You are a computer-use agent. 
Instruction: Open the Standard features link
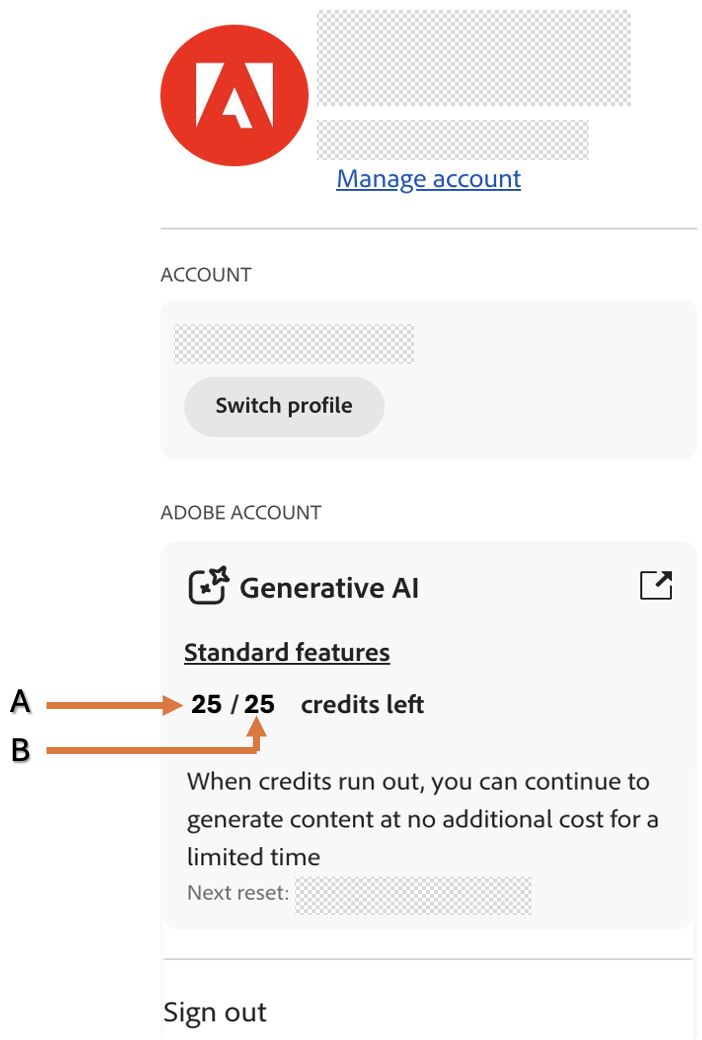pyautogui.click(x=287, y=653)
